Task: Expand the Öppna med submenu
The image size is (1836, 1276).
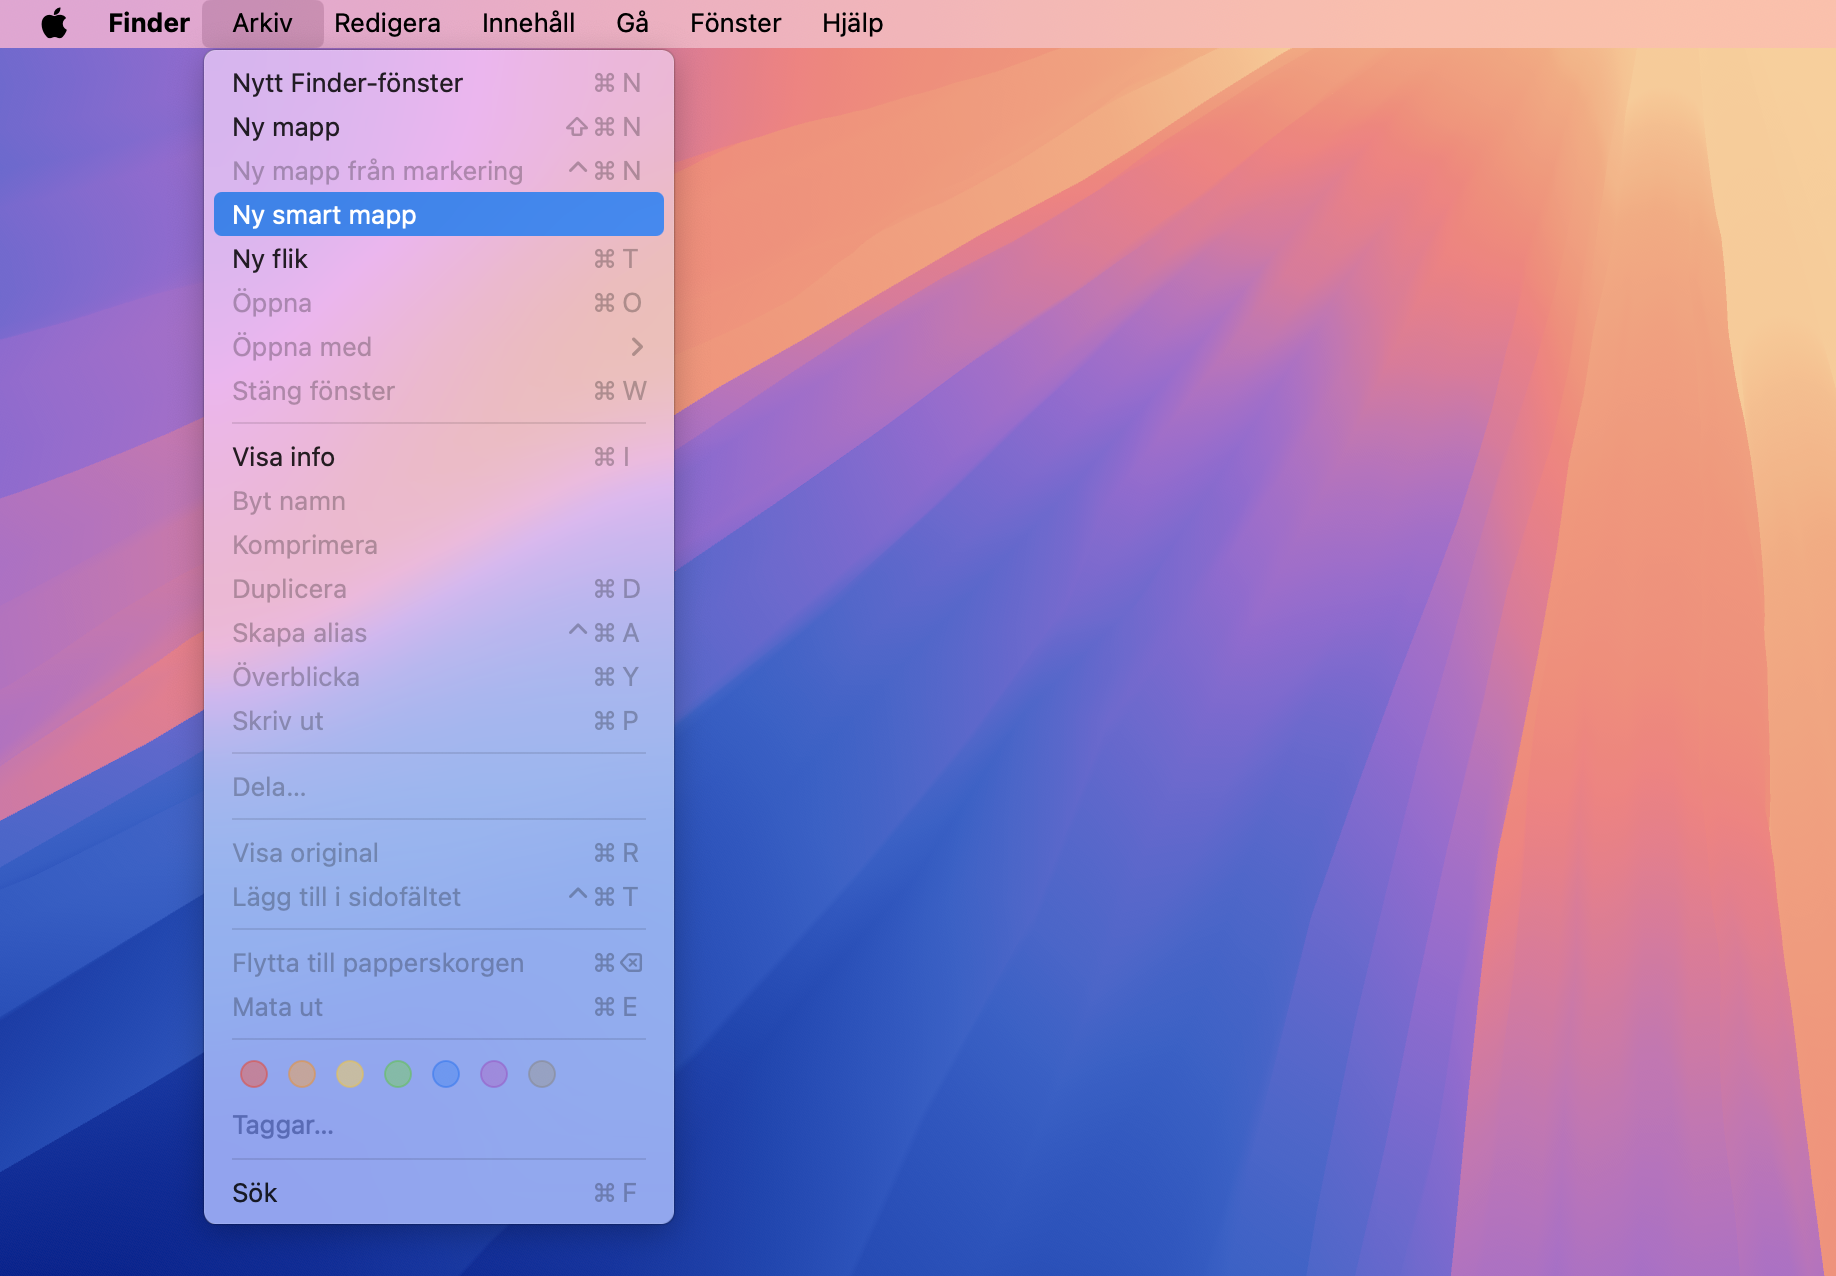Action: [x=439, y=347]
